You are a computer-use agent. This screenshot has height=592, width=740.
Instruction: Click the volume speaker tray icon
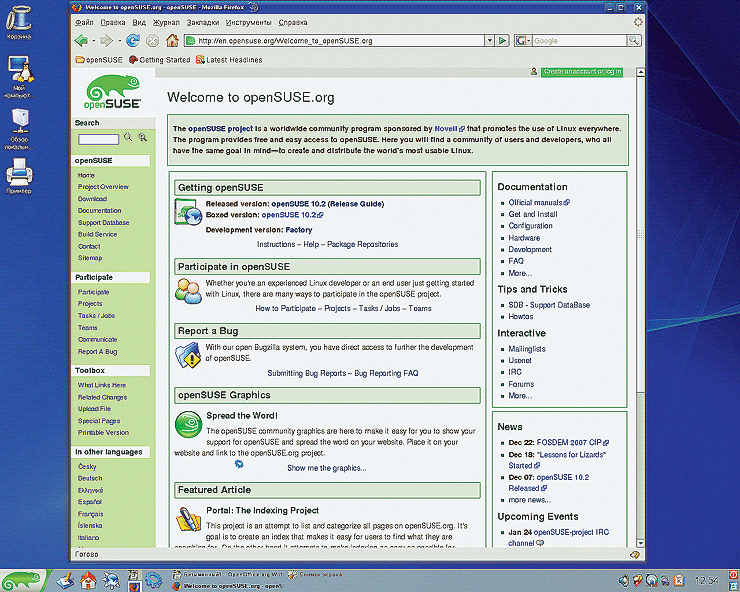(x=623, y=580)
